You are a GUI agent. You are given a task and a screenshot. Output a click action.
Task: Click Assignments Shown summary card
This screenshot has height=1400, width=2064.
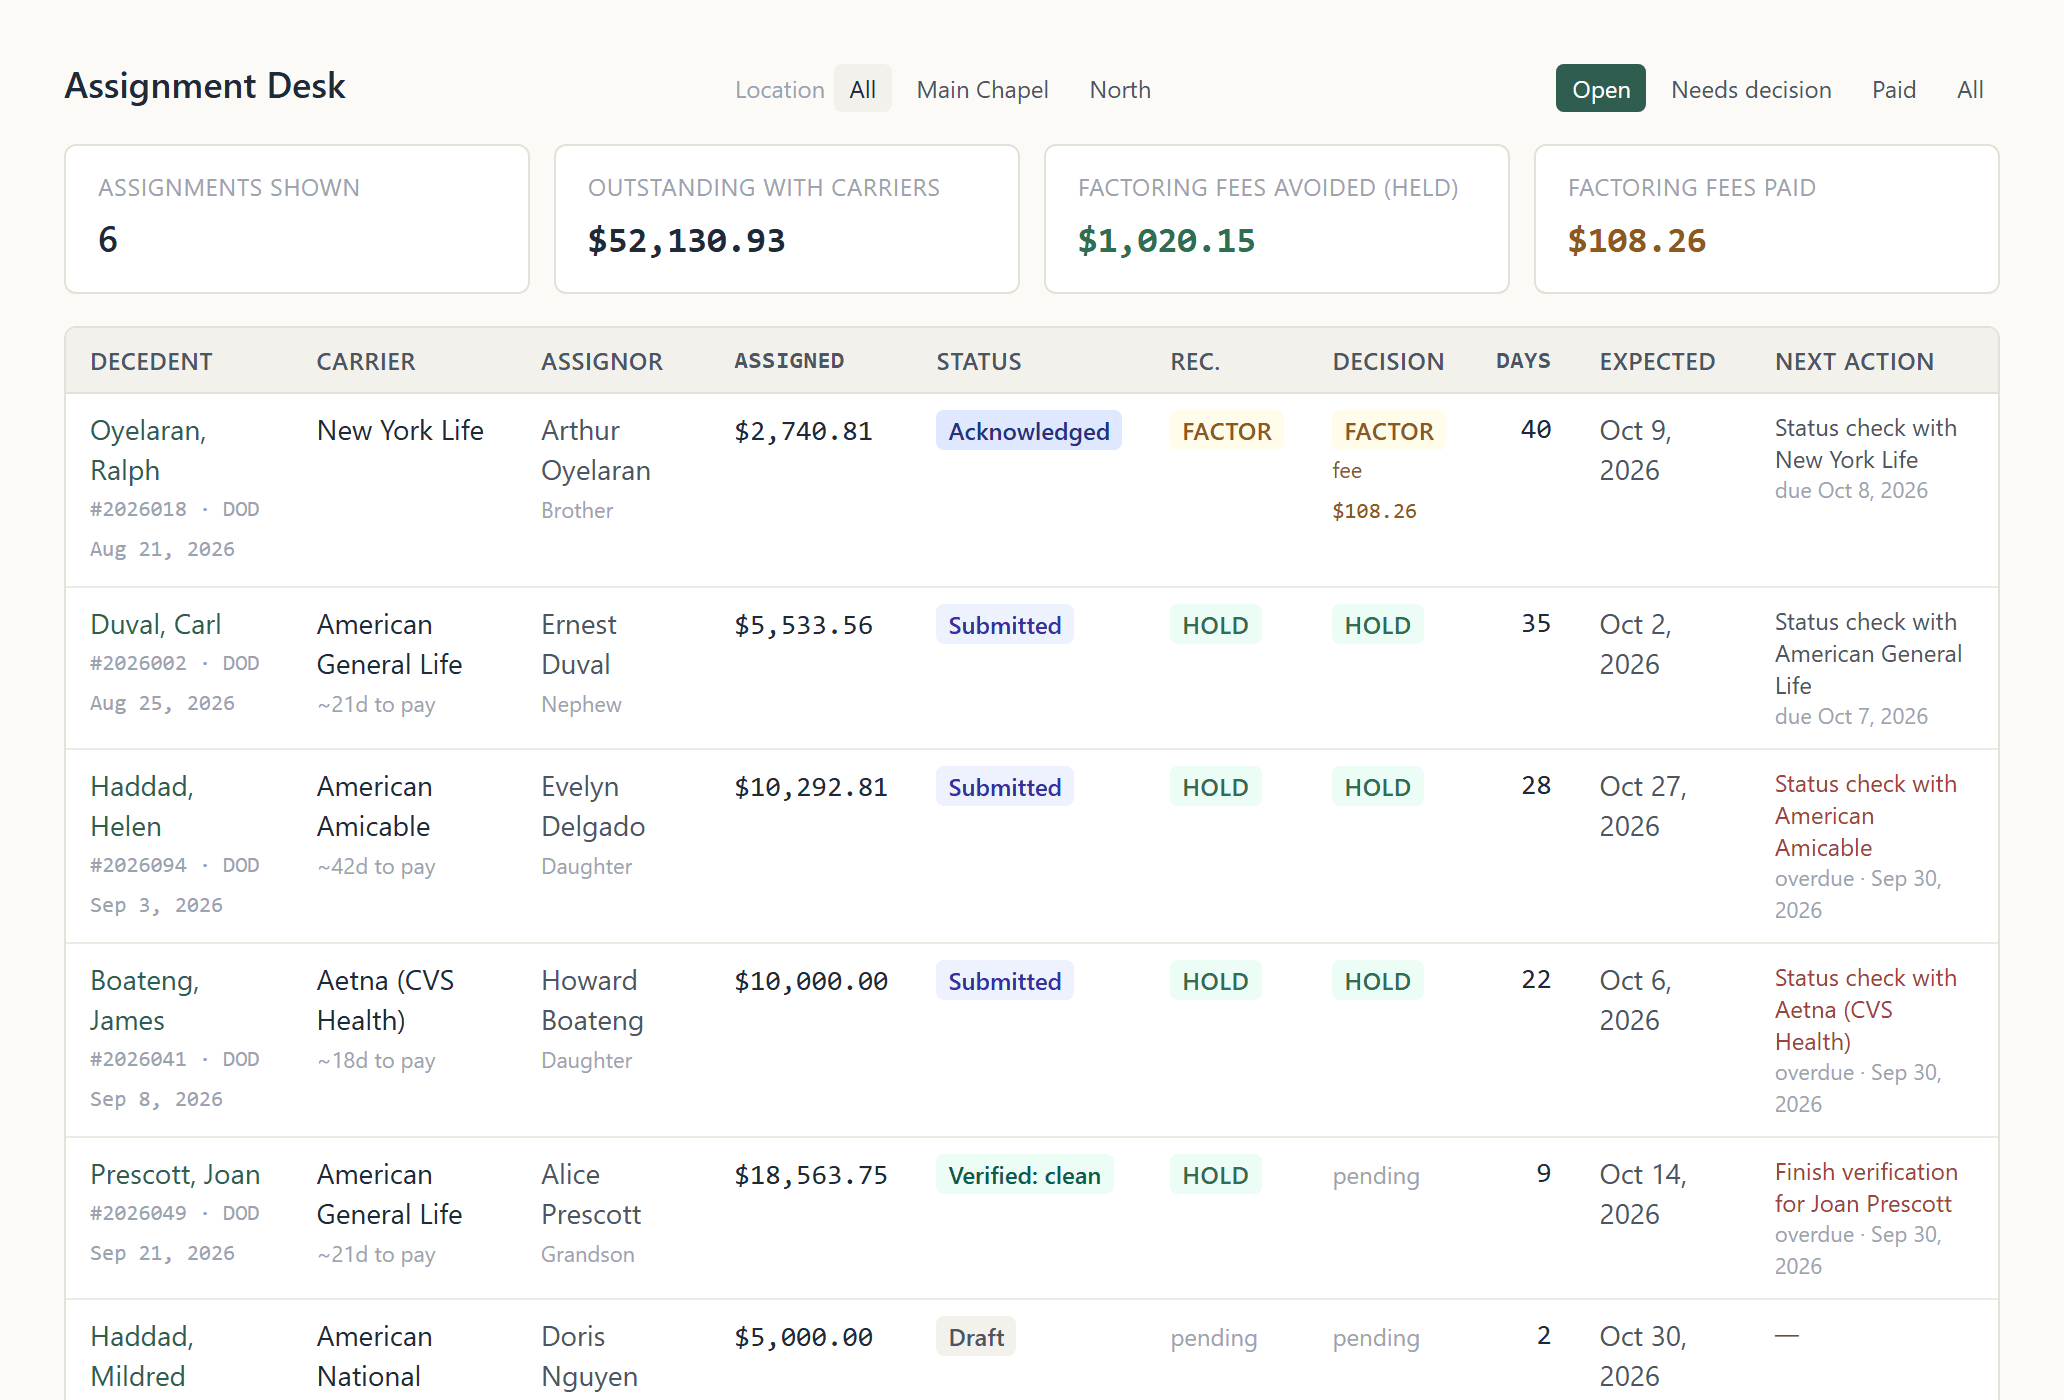[297, 219]
